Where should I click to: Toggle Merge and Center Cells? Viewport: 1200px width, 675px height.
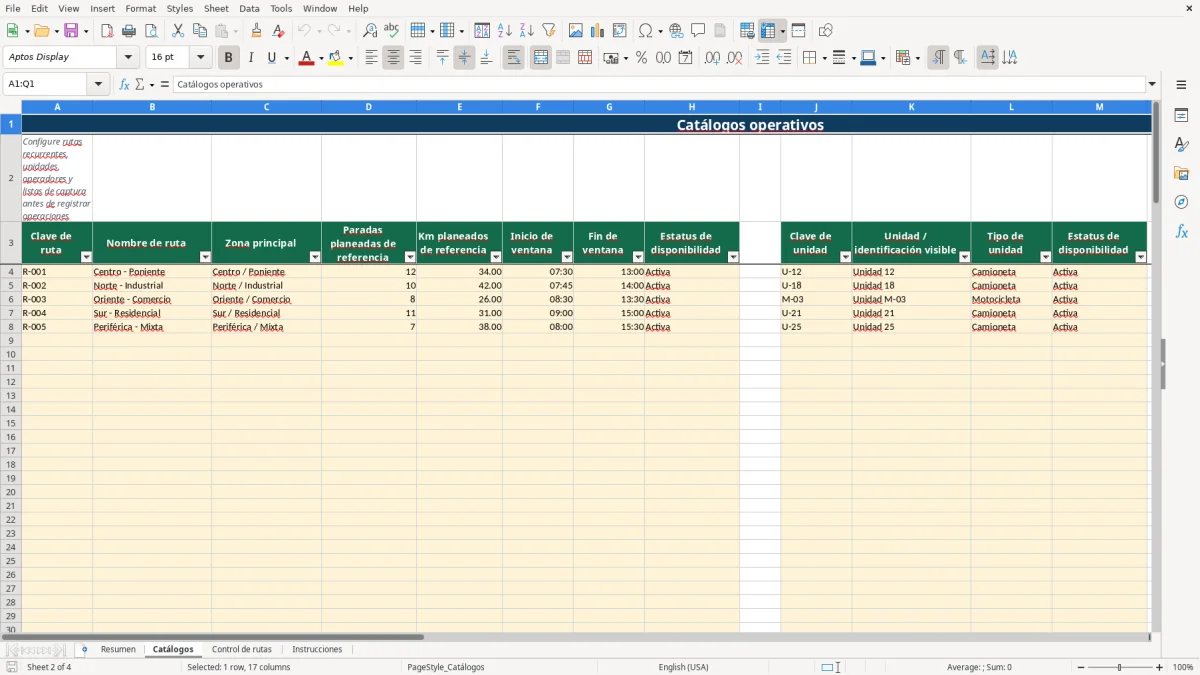click(x=541, y=58)
